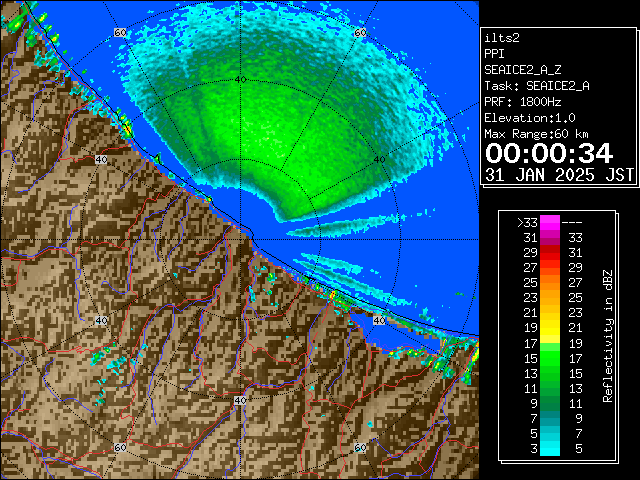Select the 'Elevation:1.0' text

[530, 118]
